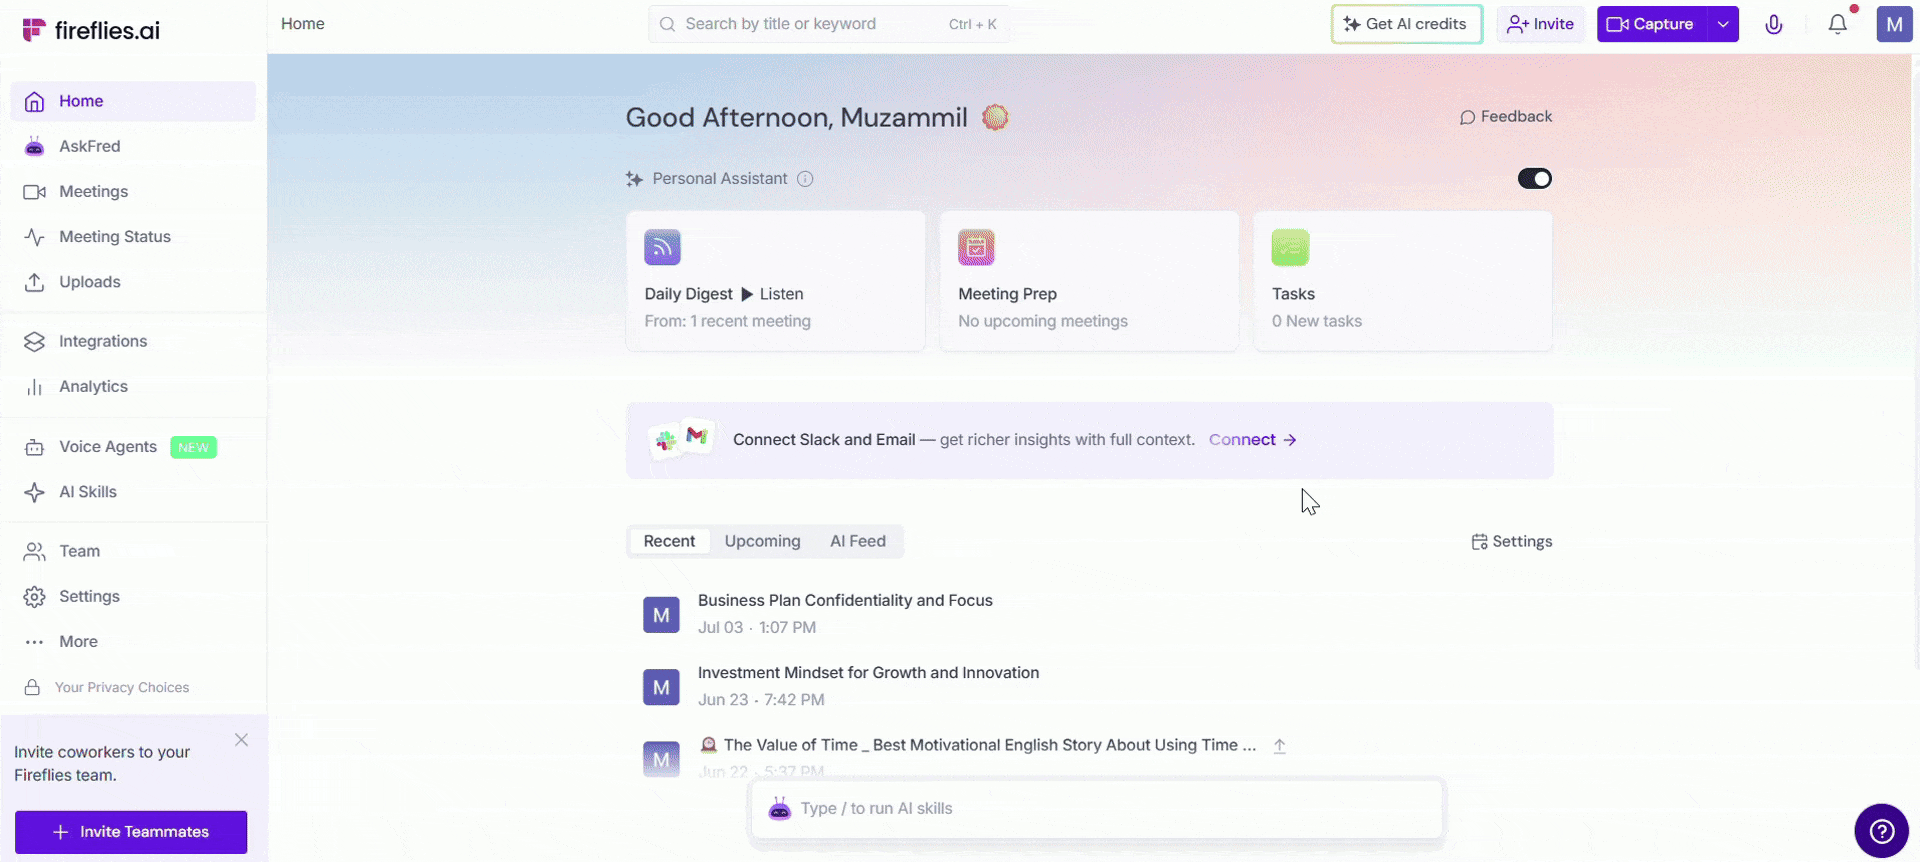Click the Voice Agents robot icon
The width and height of the screenshot is (1920, 862).
tap(34, 447)
